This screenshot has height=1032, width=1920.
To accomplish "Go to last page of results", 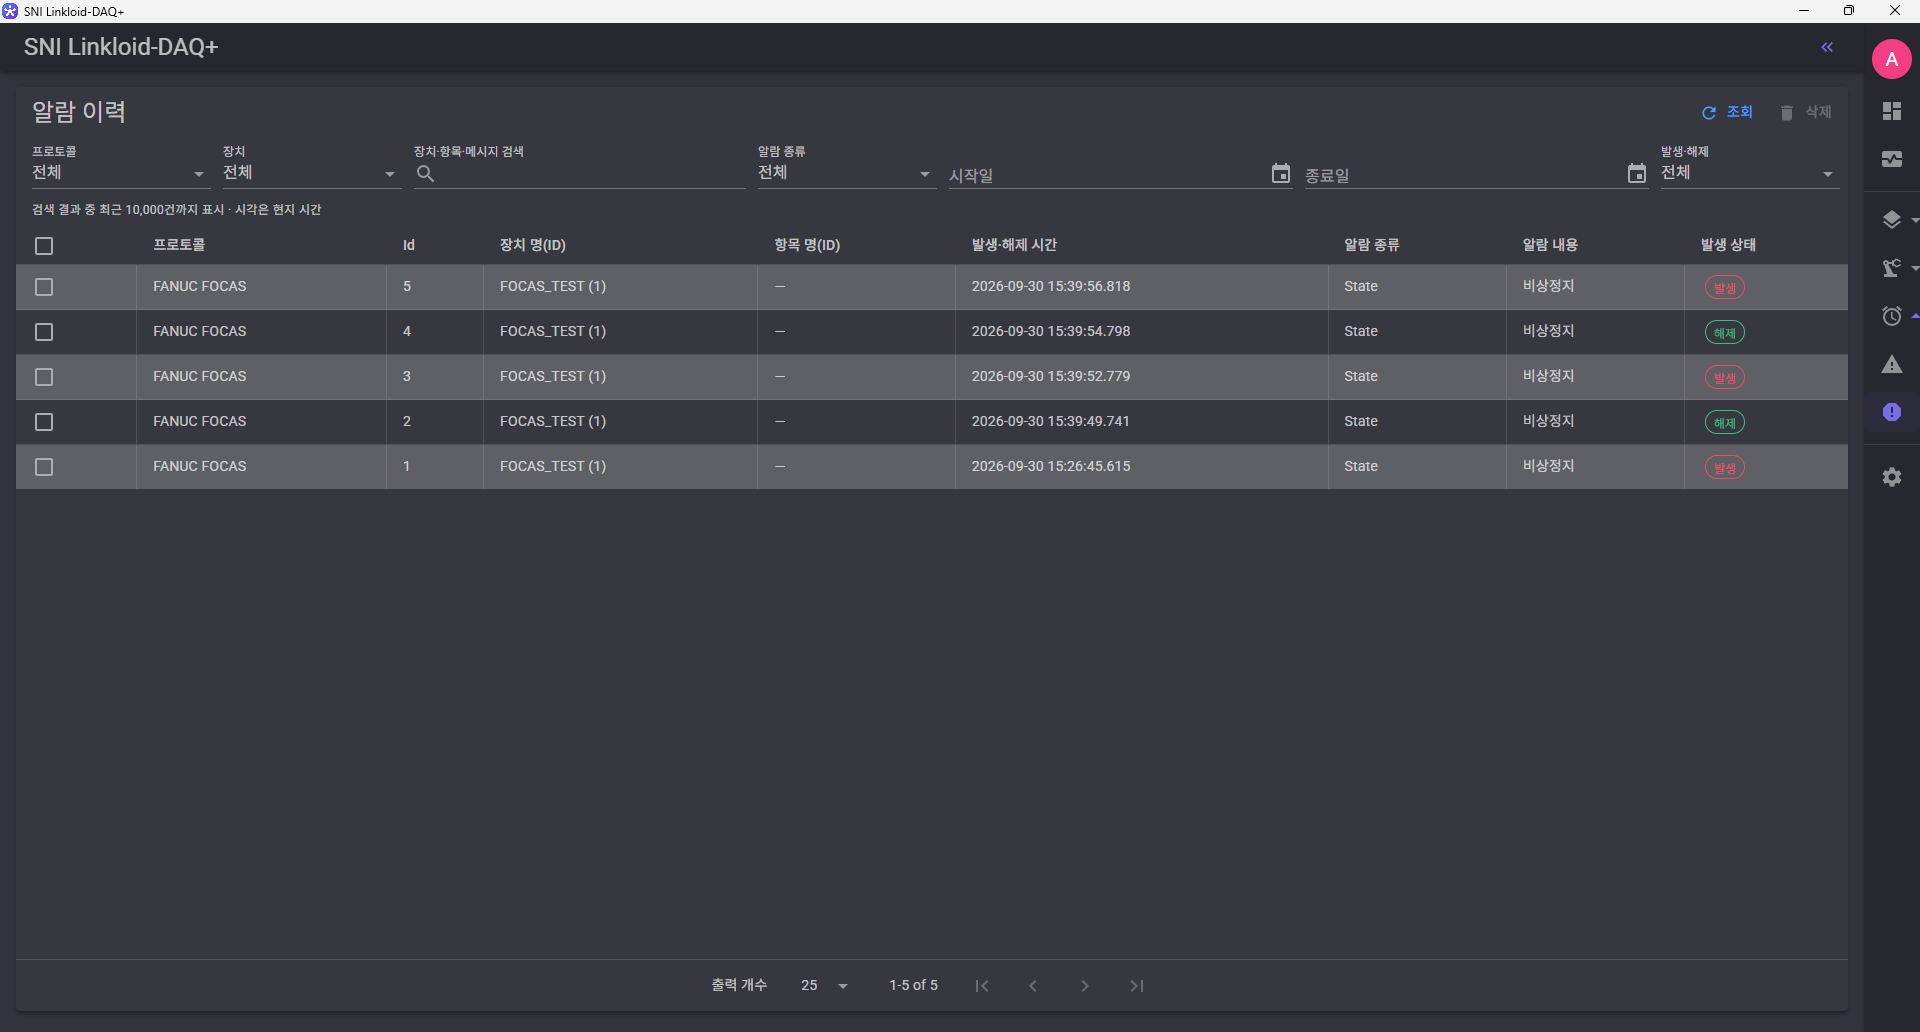I will pyautogui.click(x=1137, y=986).
